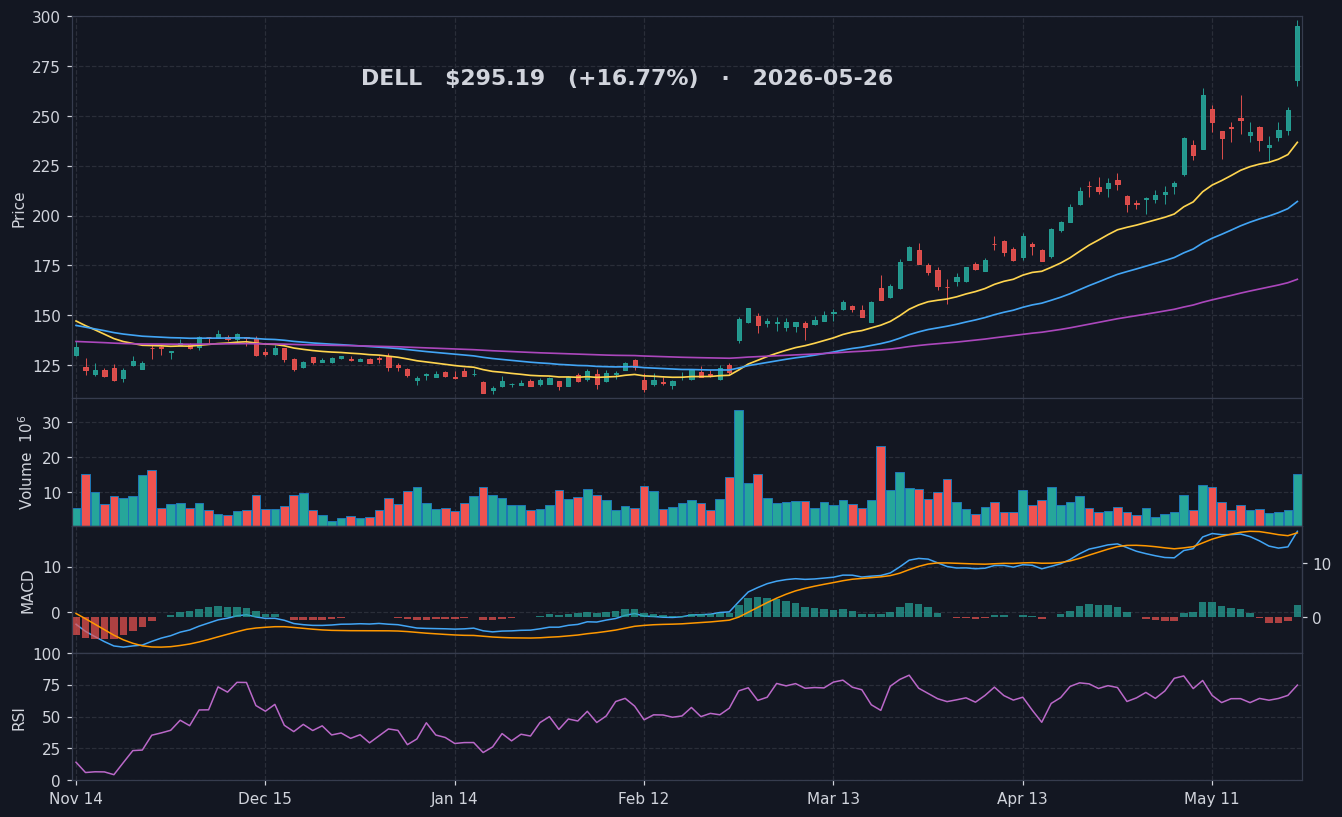Select the 150 tick on the price axis

point(46,316)
